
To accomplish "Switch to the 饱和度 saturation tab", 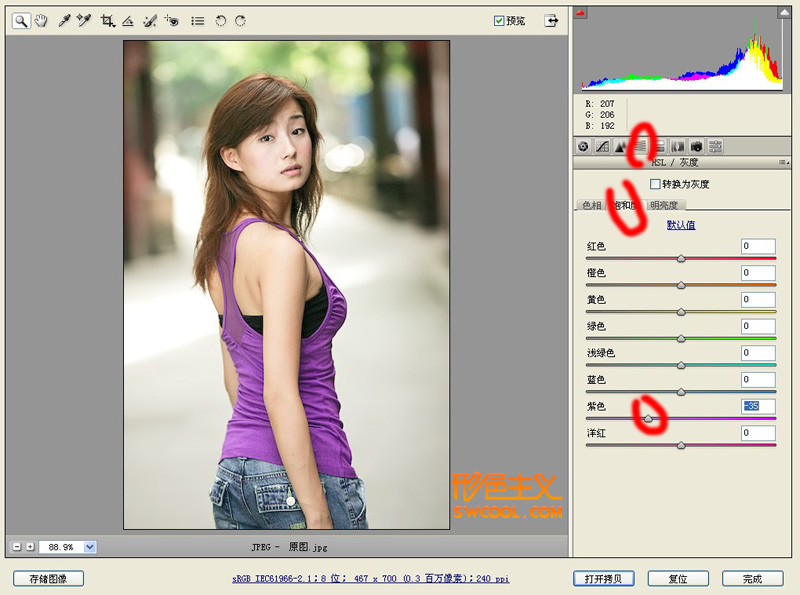I will 627,205.
